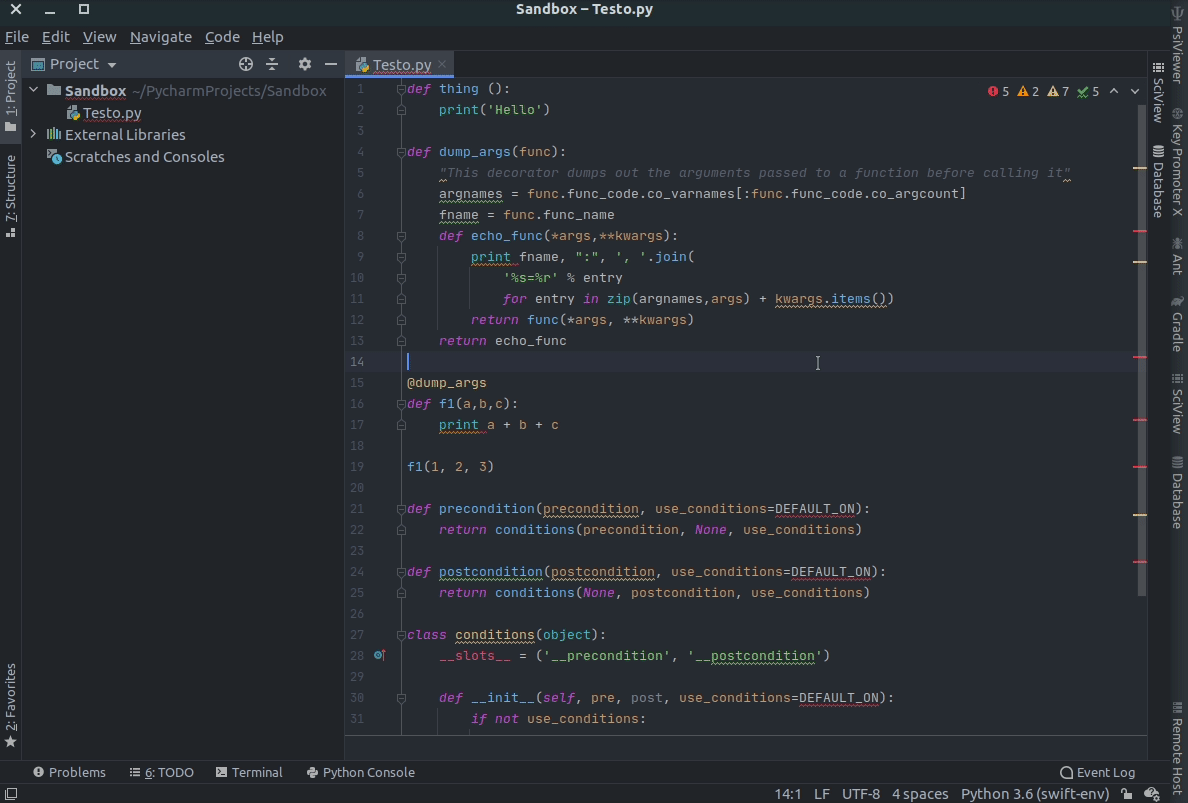Open the View menu
The width and height of the screenshot is (1188, 803).
coord(99,36)
